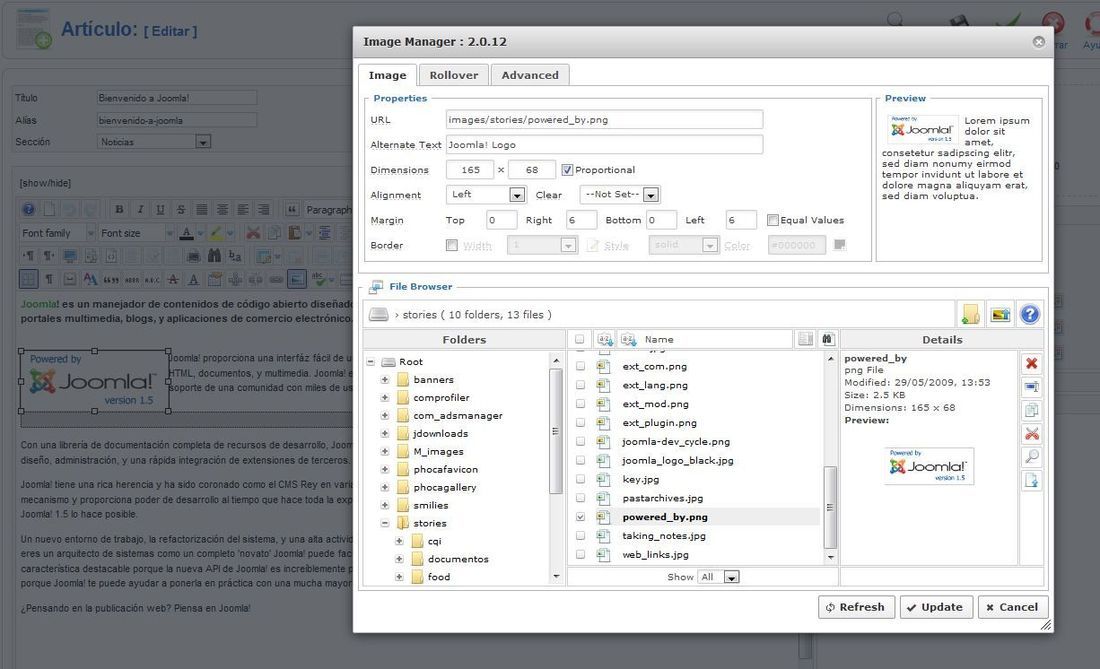The width and height of the screenshot is (1100, 669).
Task: Open the Alignment dropdown set to Left
Action: pos(485,194)
